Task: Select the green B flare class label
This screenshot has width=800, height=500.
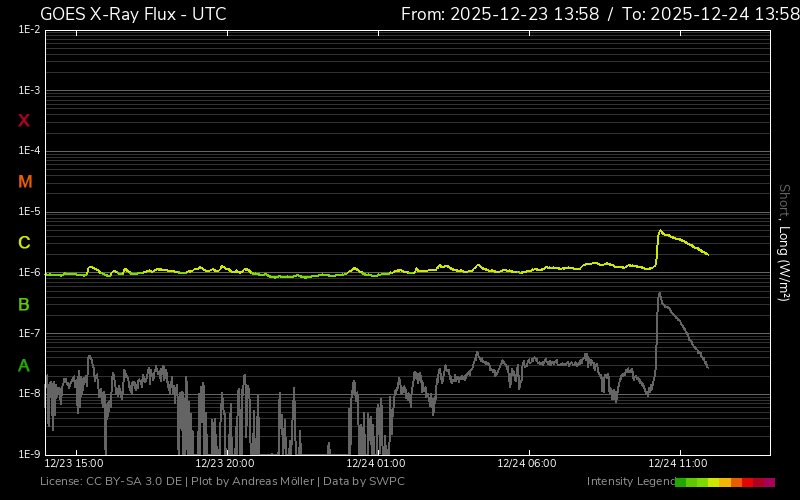Action: 24,304
